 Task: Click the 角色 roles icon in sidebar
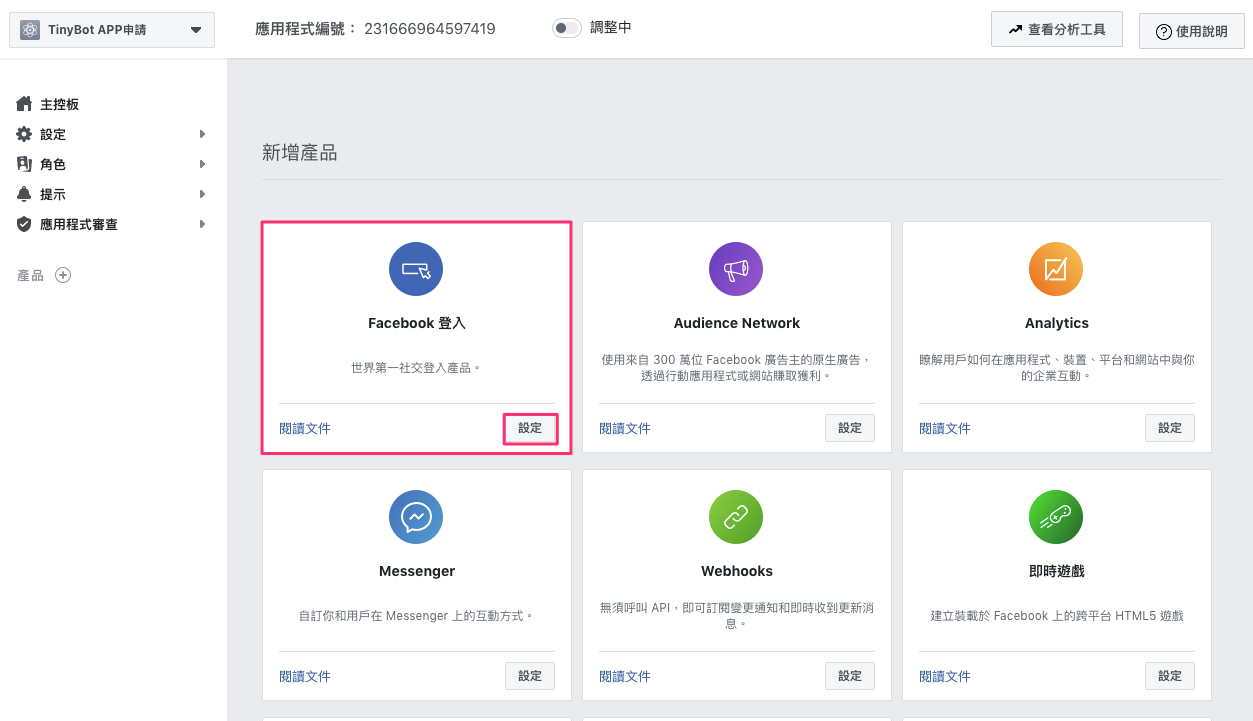24,164
